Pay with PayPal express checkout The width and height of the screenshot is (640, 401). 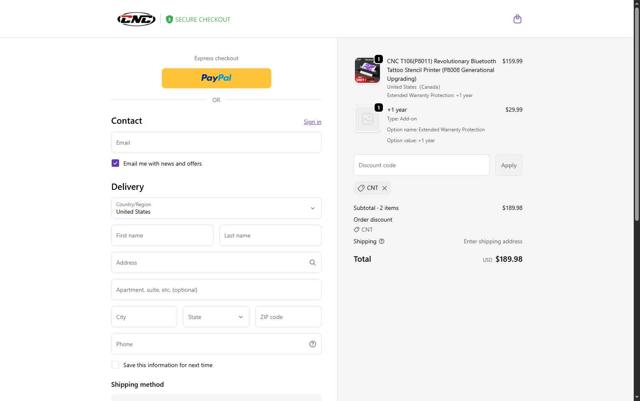coord(216,77)
